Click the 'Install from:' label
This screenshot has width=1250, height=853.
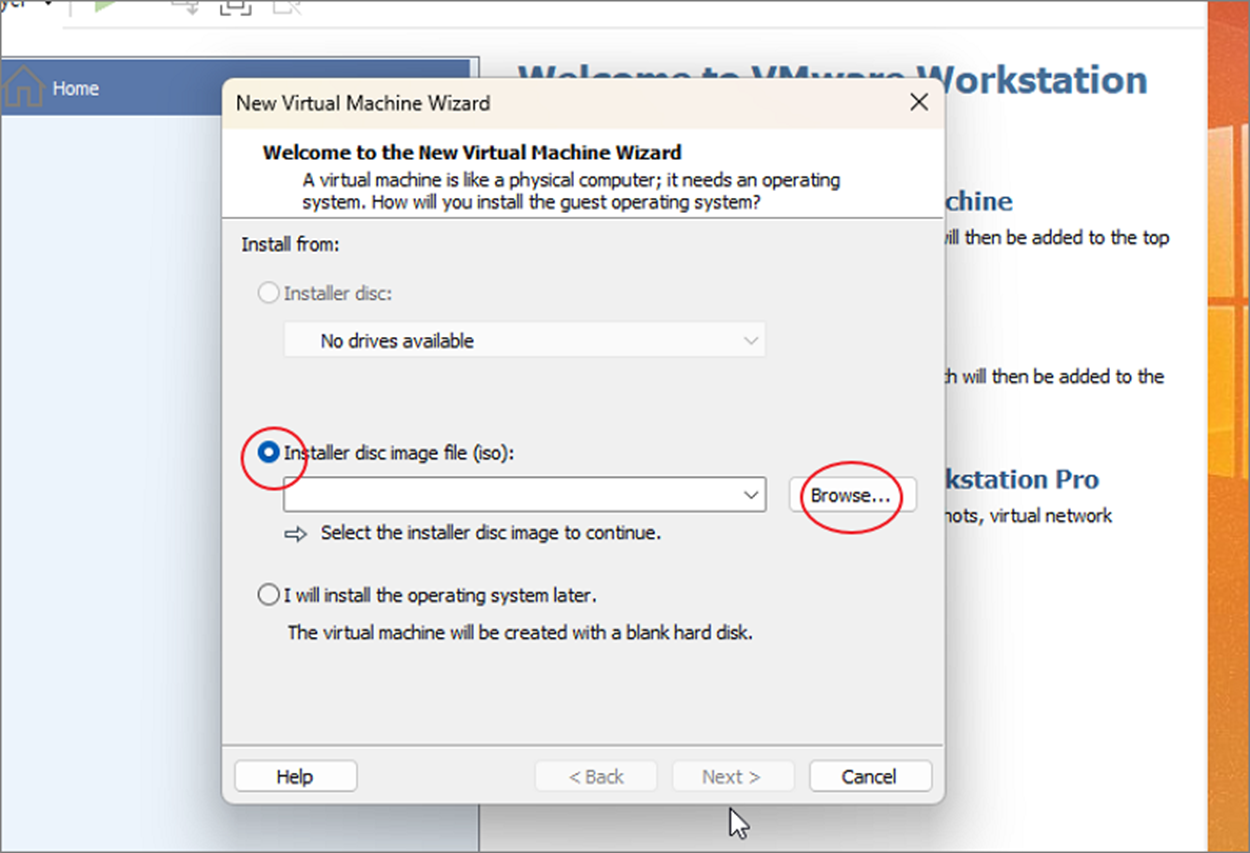(x=290, y=244)
